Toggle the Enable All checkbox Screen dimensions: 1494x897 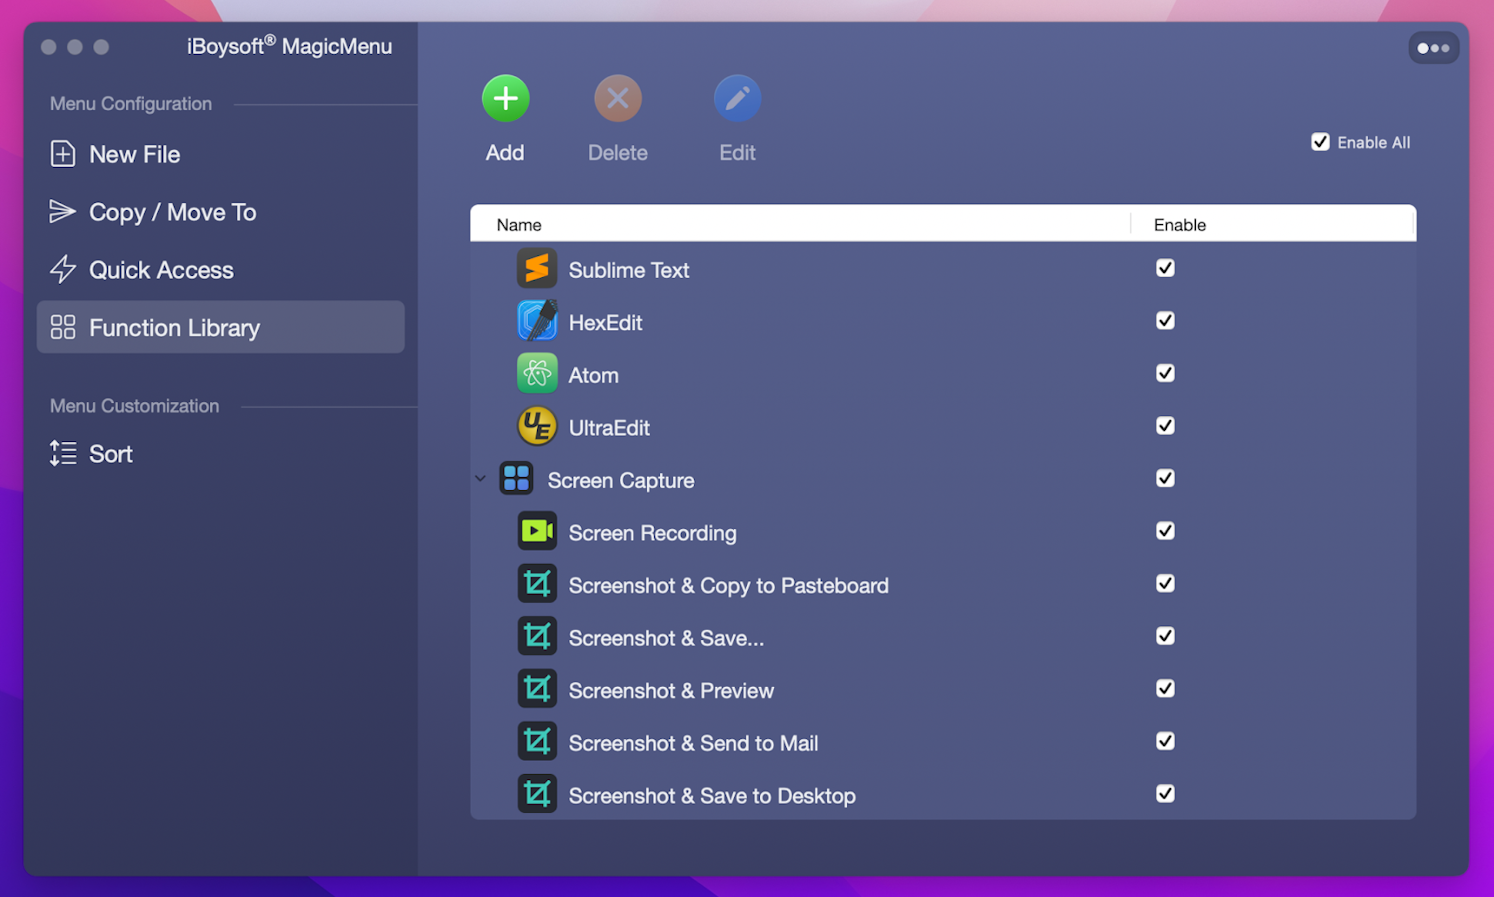(1320, 141)
